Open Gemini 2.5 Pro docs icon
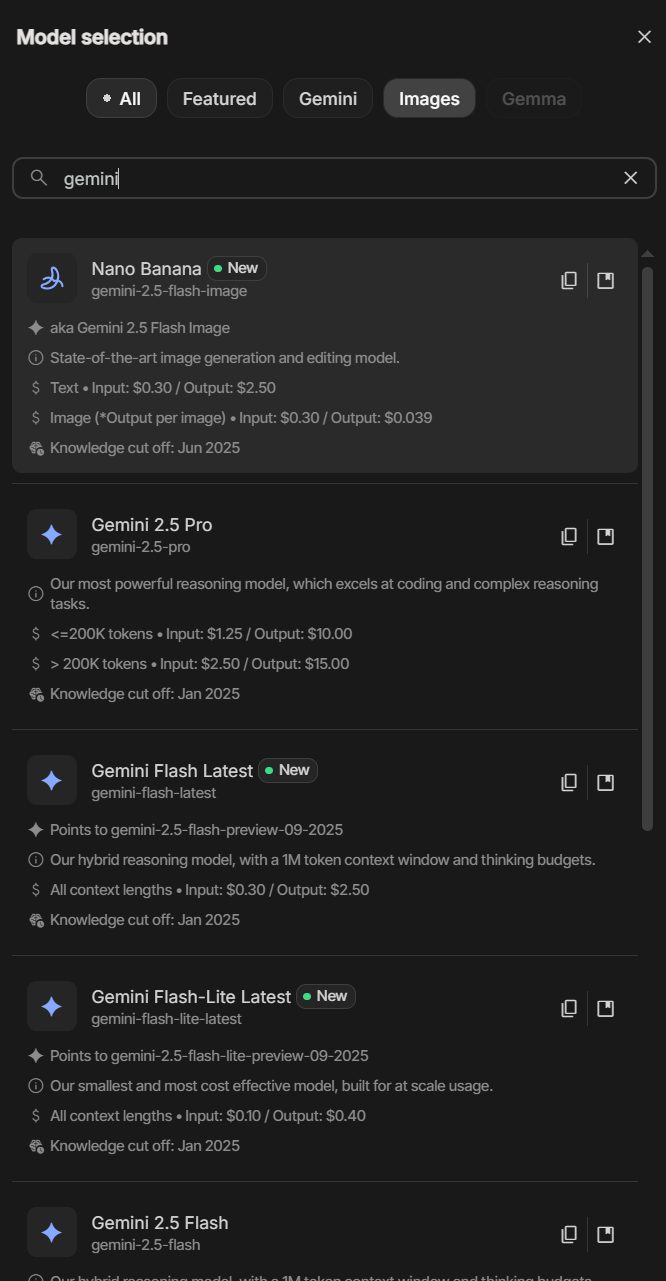The width and height of the screenshot is (666, 1281). click(605, 537)
